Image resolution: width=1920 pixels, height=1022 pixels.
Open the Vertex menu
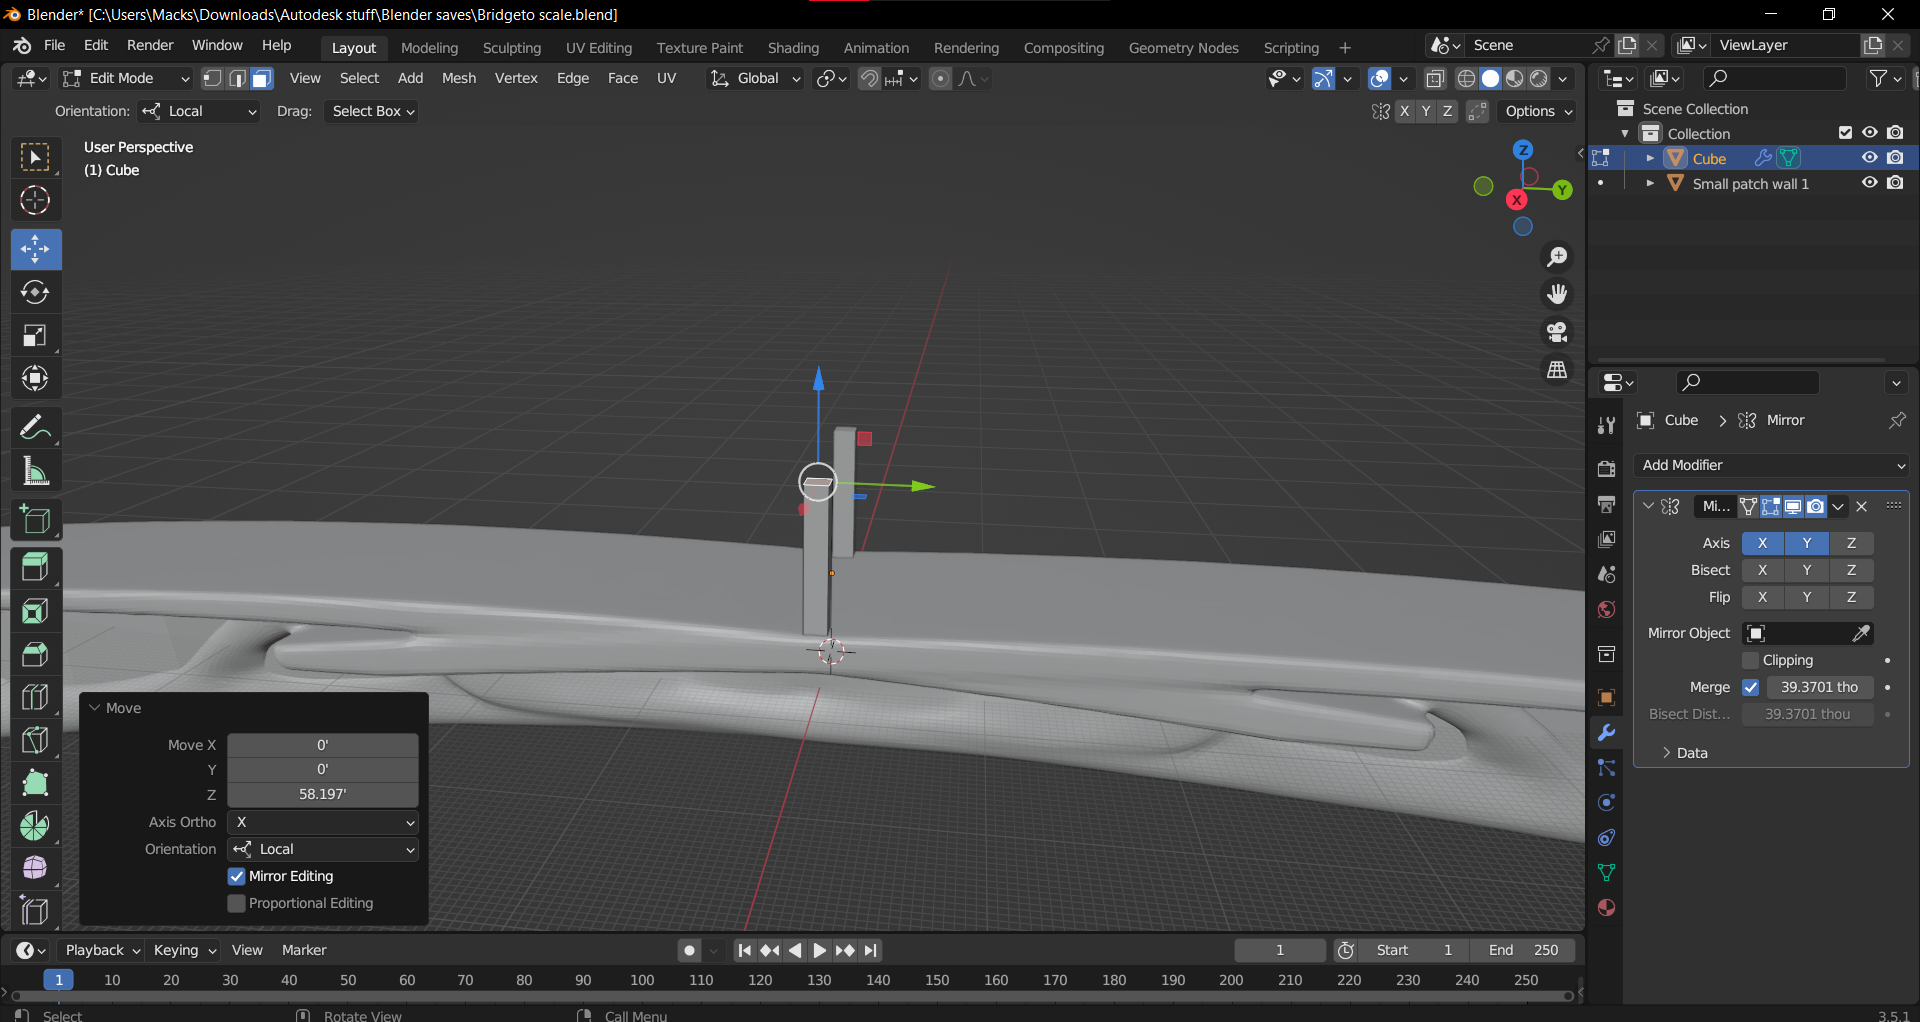click(x=516, y=78)
